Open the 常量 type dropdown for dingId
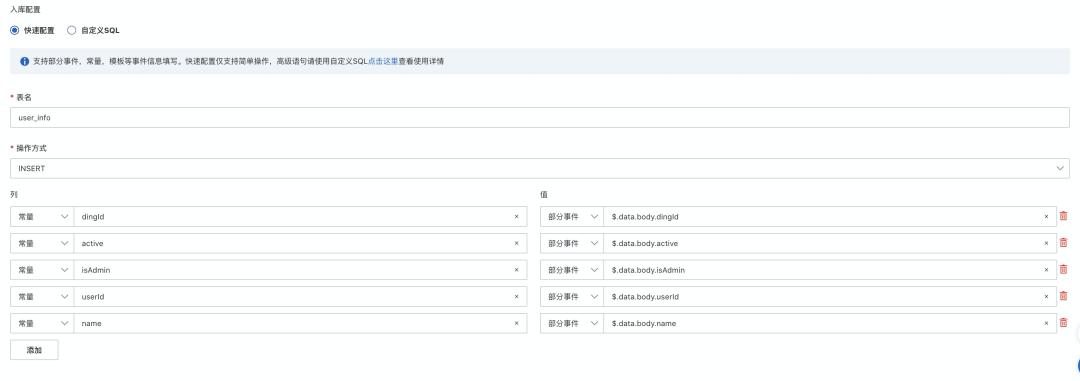Image resolution: width=1080 pixels, height=381 pixels. tap(42, 216)
